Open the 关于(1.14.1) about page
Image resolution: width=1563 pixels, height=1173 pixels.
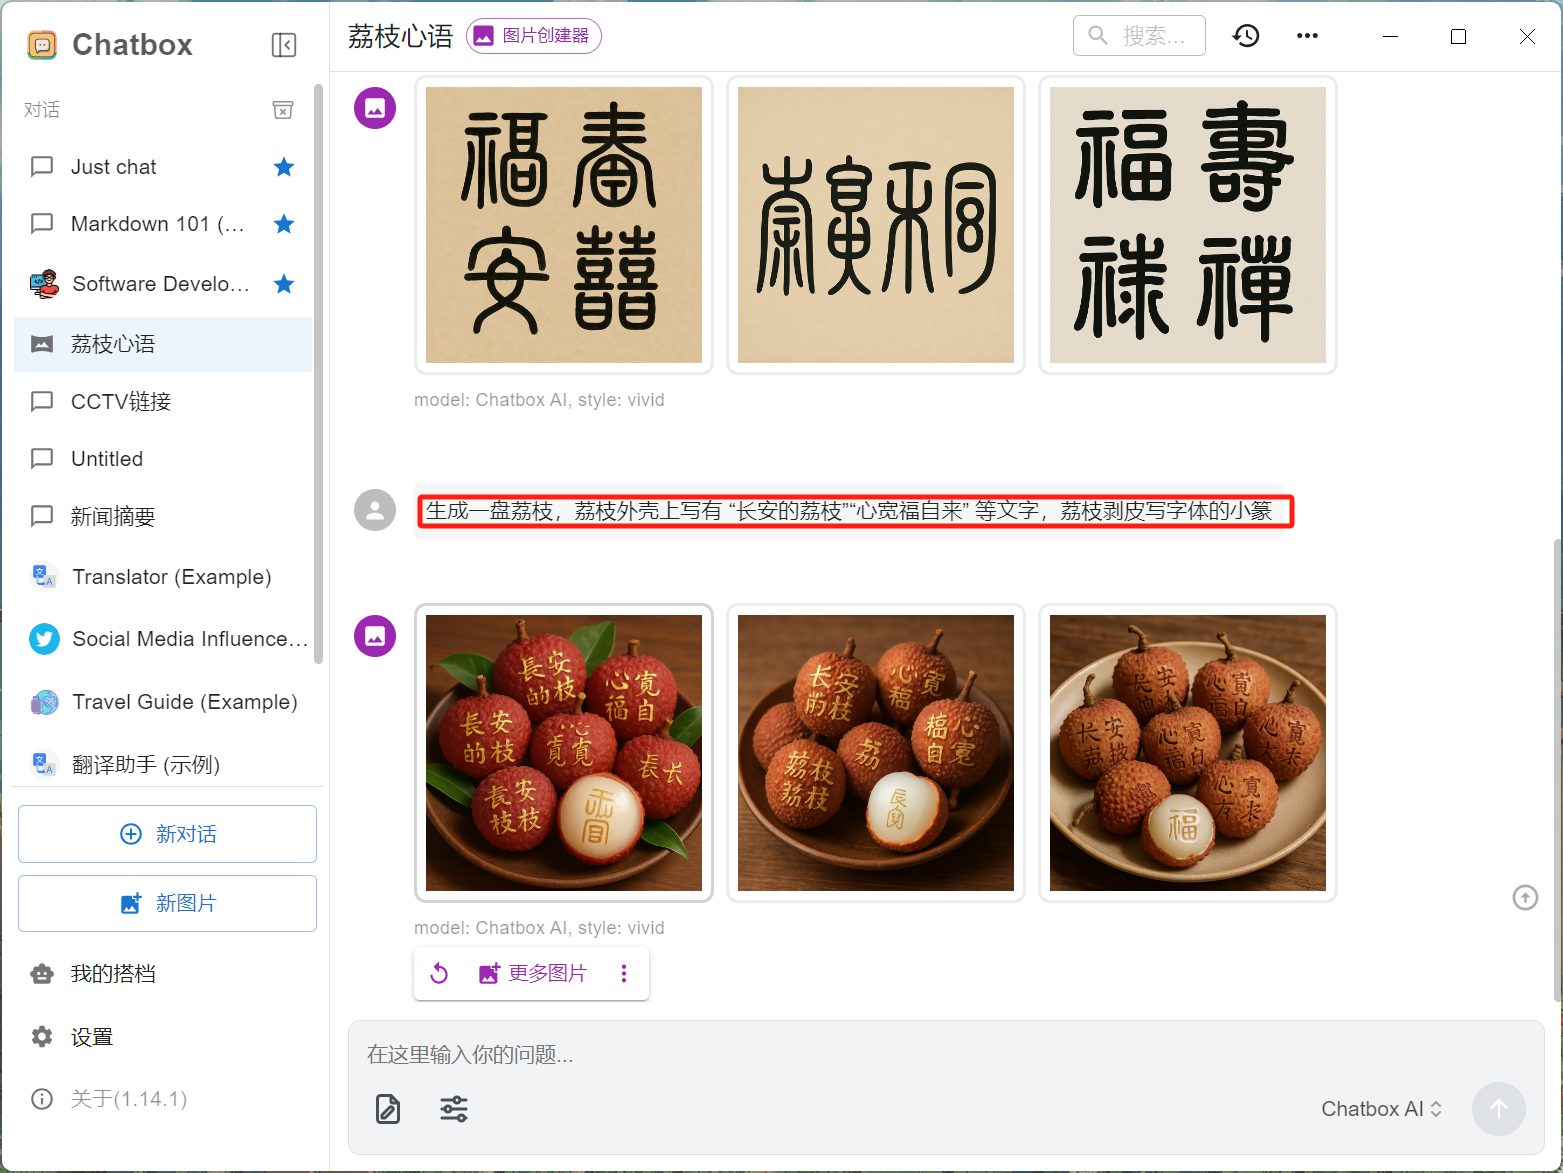pyautogui.click(x=163, y=1099)
